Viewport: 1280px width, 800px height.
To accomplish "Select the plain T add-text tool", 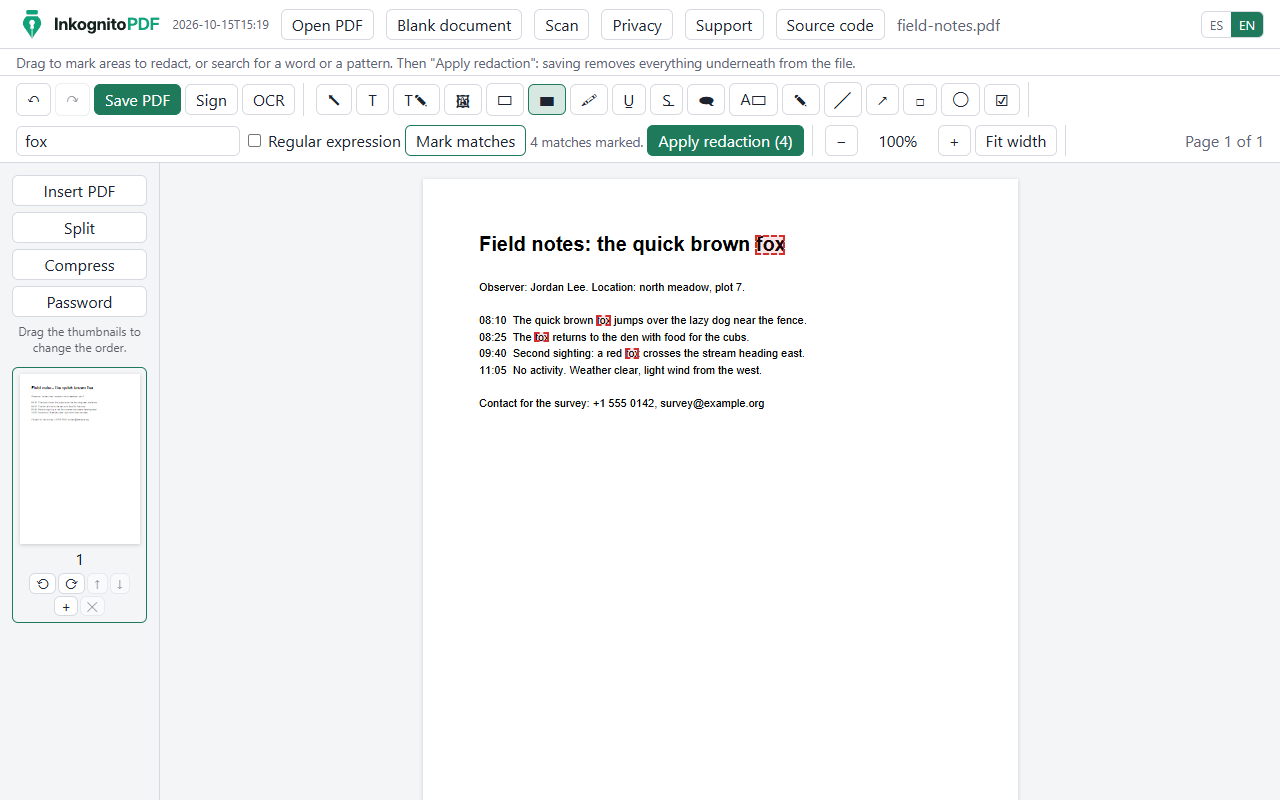I will tap(372, 100).
